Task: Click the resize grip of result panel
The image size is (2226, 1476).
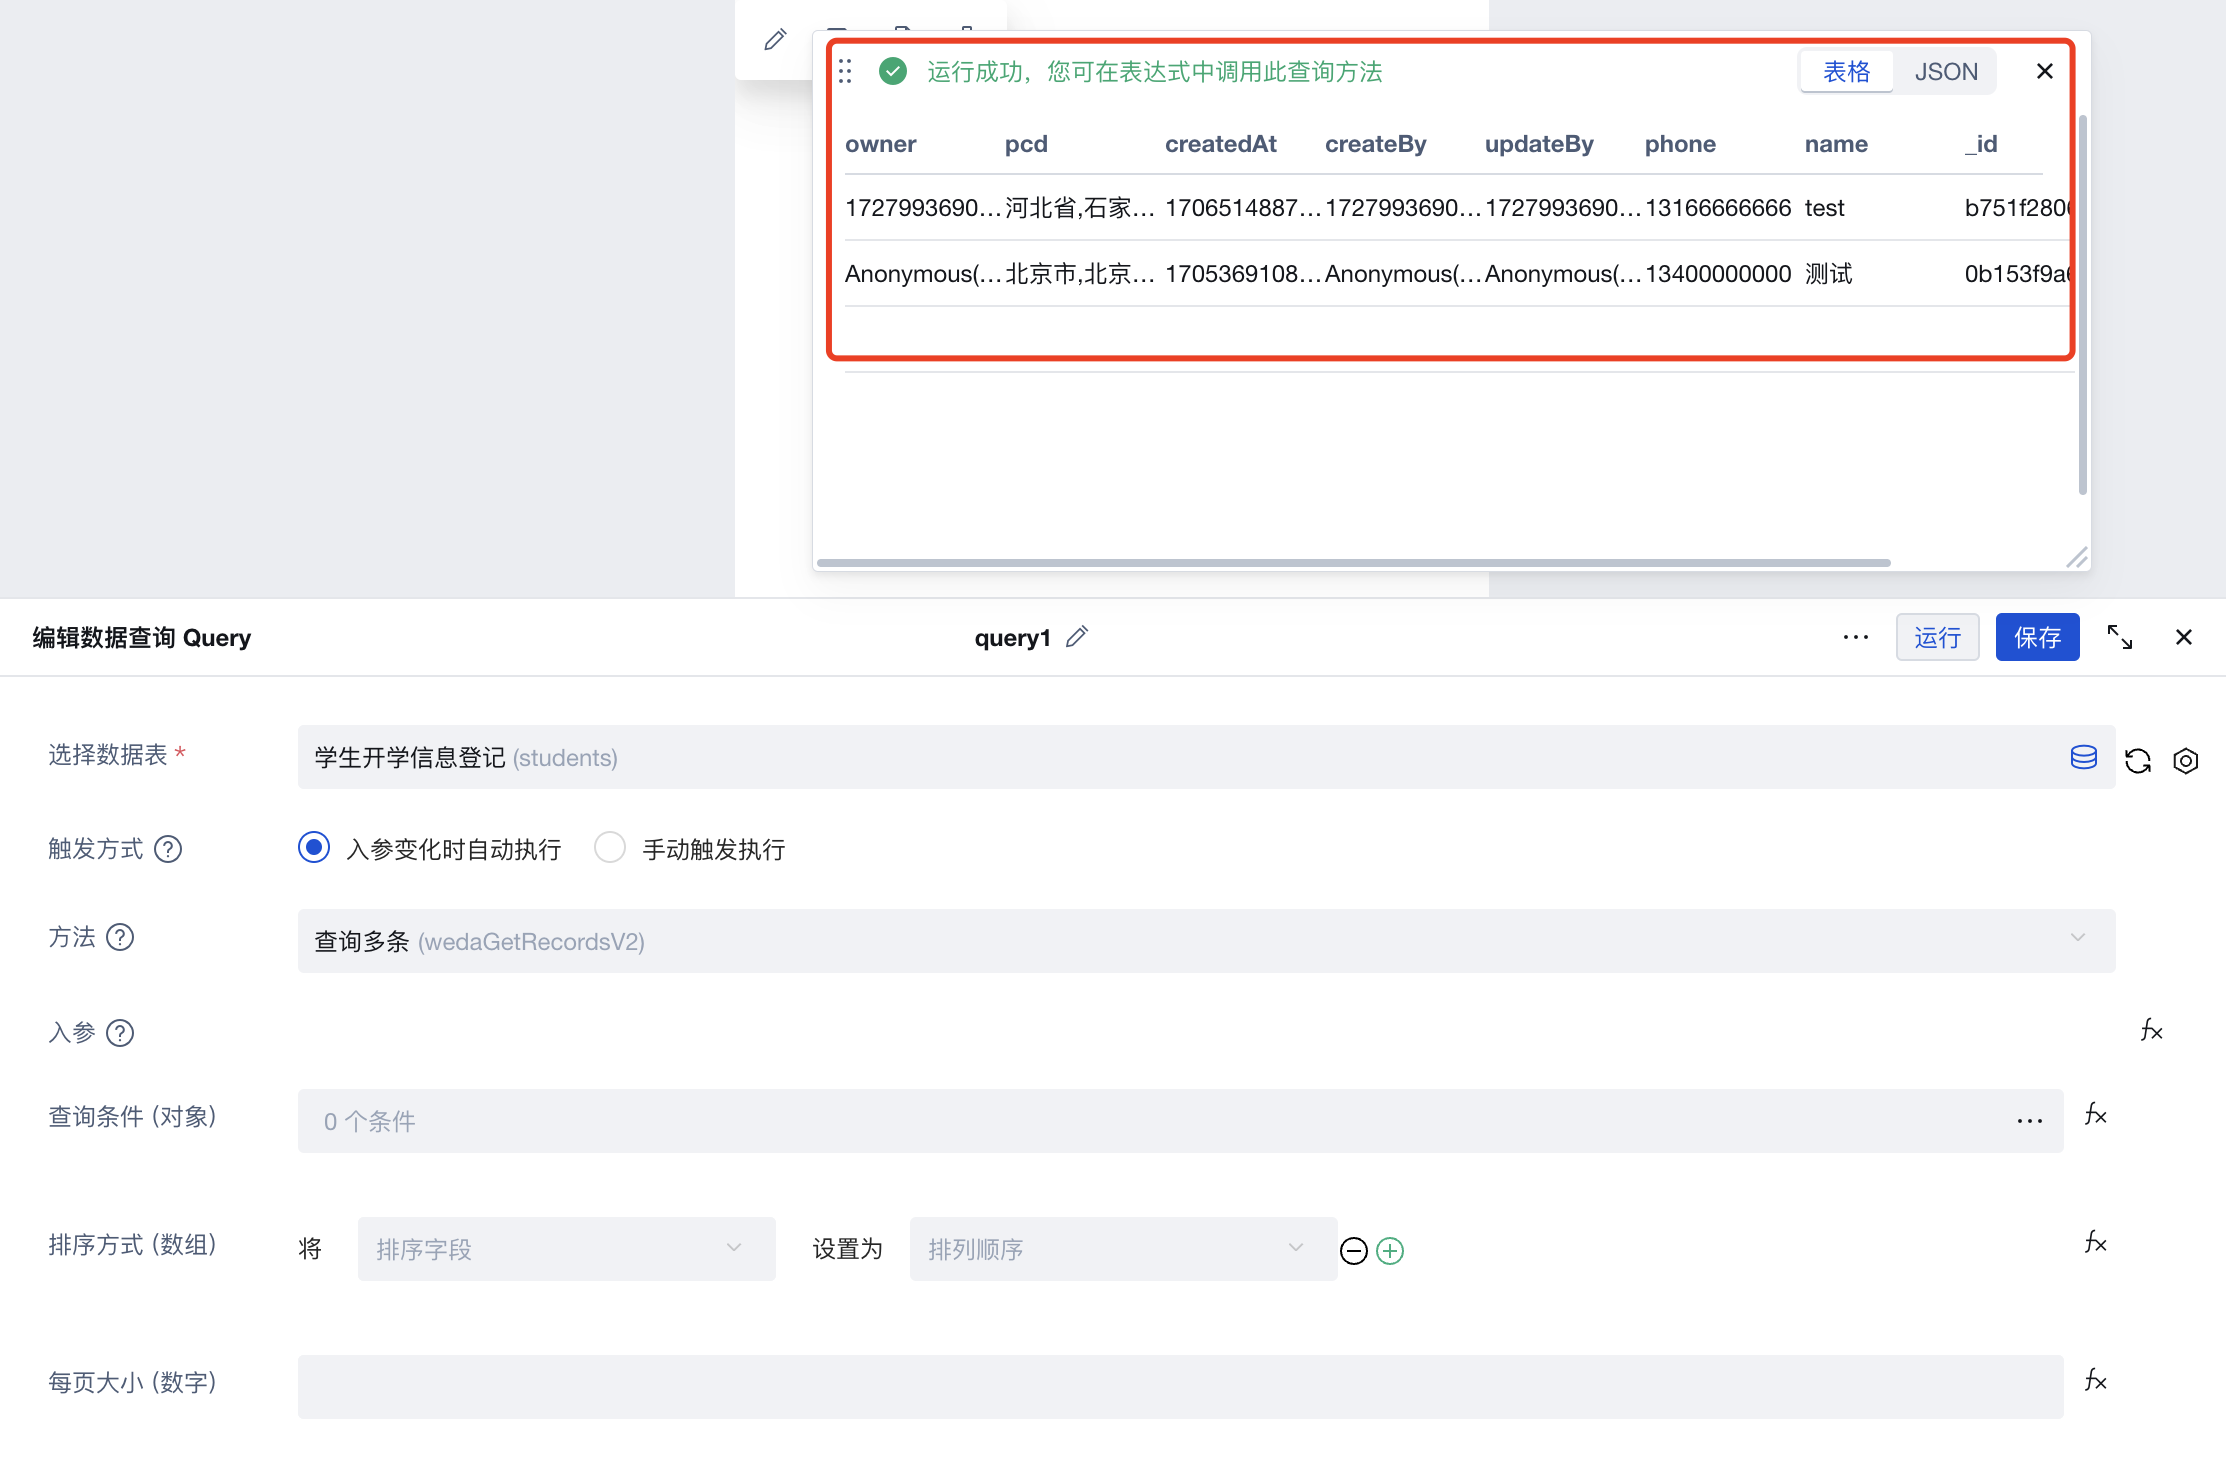Action: (2077, 557)
